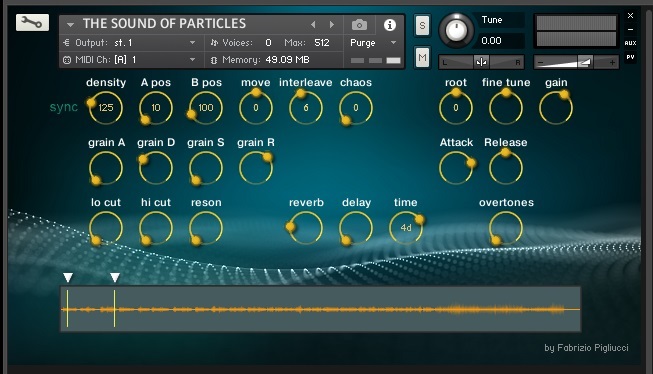The width and height of the screenshot is (653, 374).
Task: Open instrument edit mode with wrench icon
Action: [32, 22]
